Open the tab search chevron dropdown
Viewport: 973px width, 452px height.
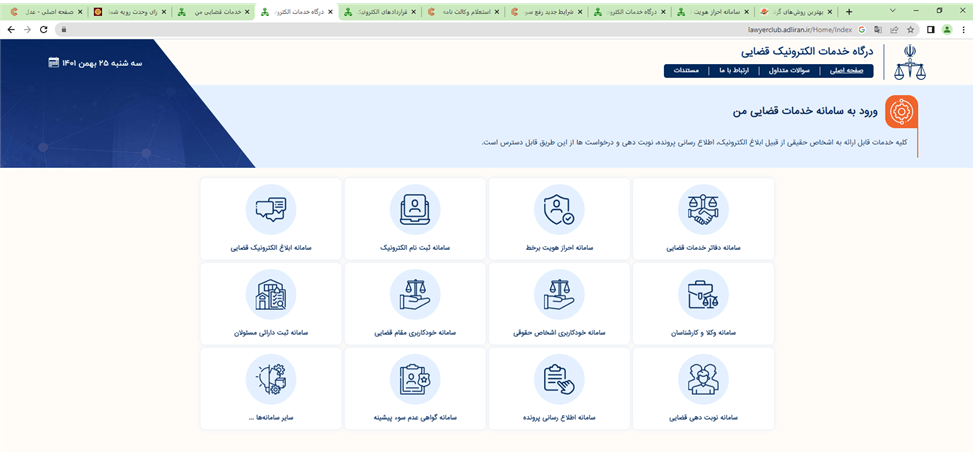893,11
